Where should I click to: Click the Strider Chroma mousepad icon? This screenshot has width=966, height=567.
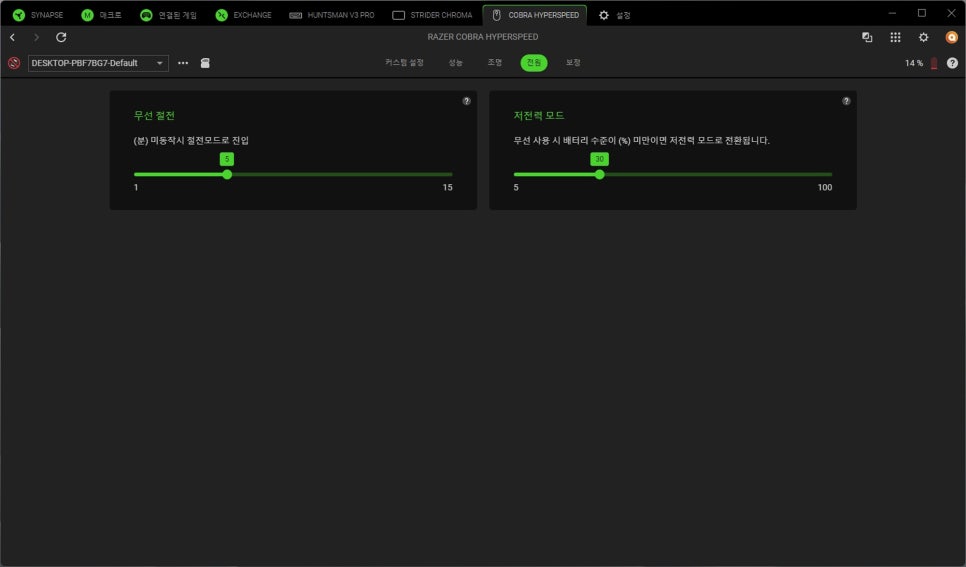(399, 15)
